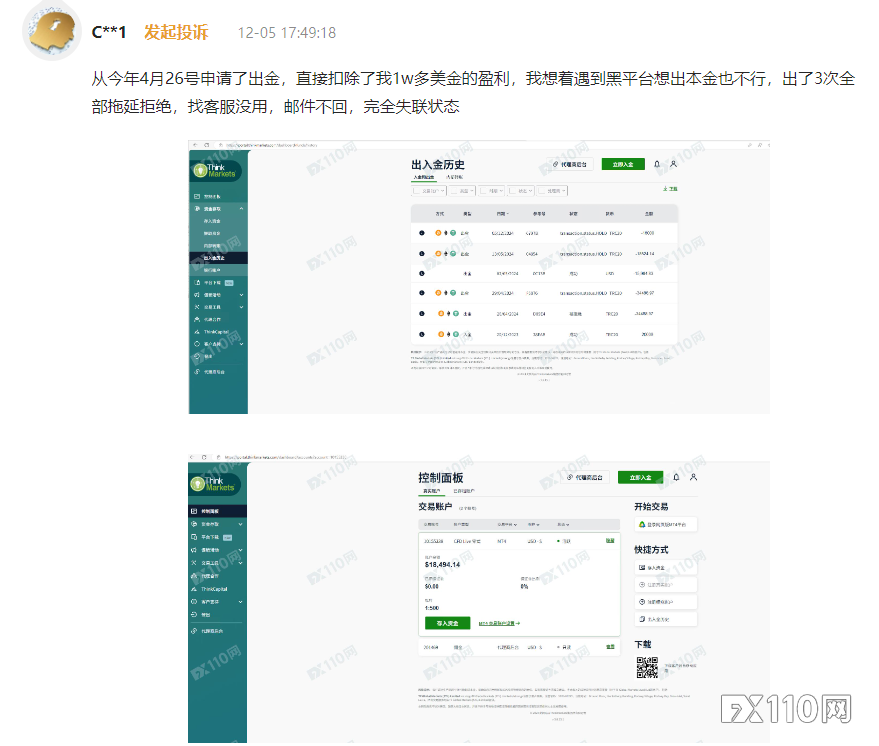Click the download link above history table
This screenshot has height=746, width=879.
670,189
